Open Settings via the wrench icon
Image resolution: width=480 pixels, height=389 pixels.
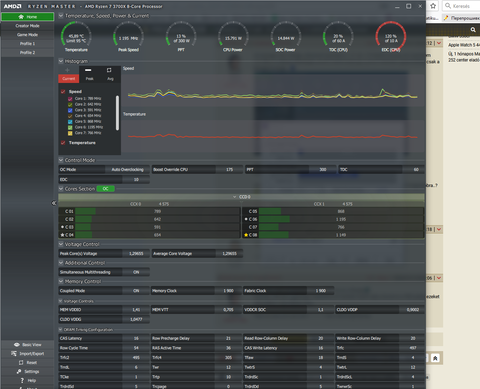19,372
